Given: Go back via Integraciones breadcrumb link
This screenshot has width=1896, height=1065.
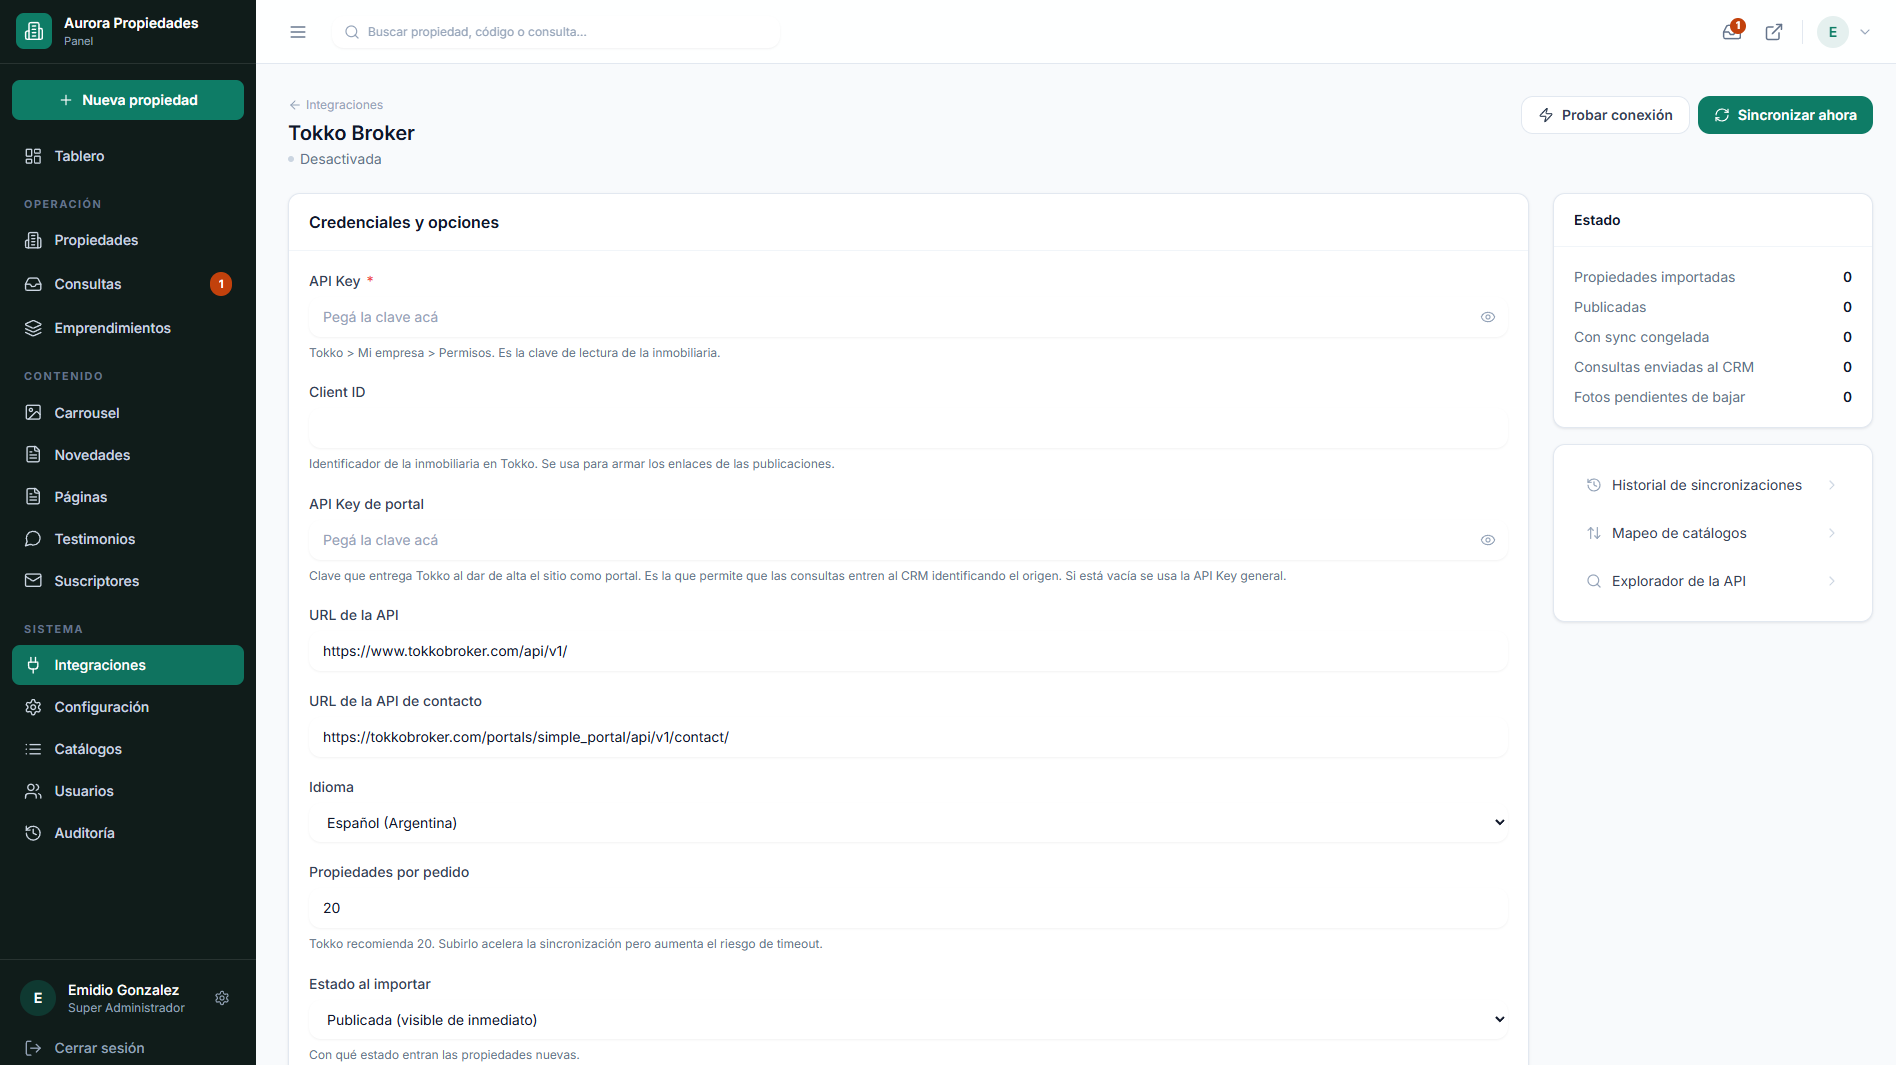Looking at the screenshot, I should (336, 105).
